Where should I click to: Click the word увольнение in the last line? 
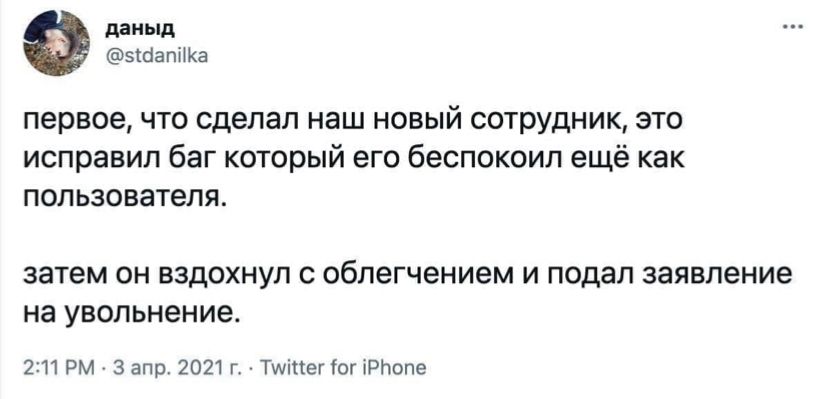(x=153, y=316)
